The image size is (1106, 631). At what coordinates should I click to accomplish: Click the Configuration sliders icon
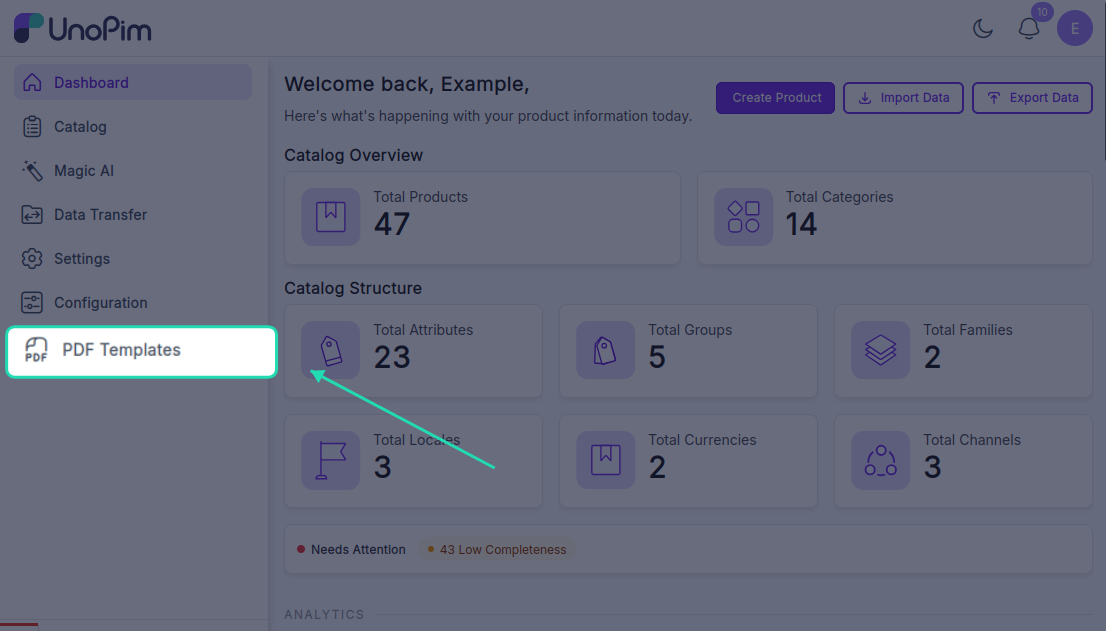[x=32, y=302]
